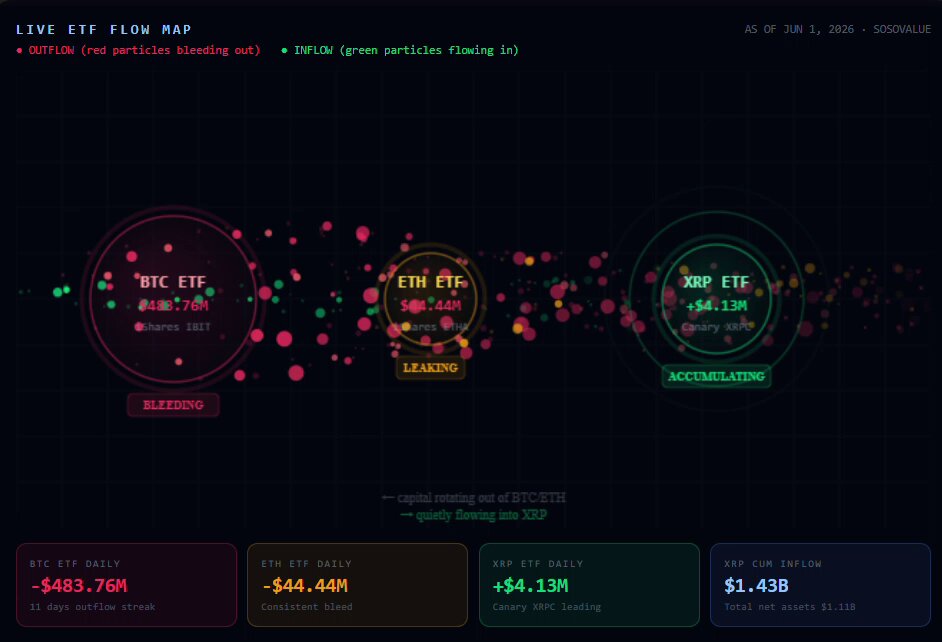Click the +$4.13M label inside XRP circle
The height and width of the screenshot is (642, 942).
tap(716, 306)
